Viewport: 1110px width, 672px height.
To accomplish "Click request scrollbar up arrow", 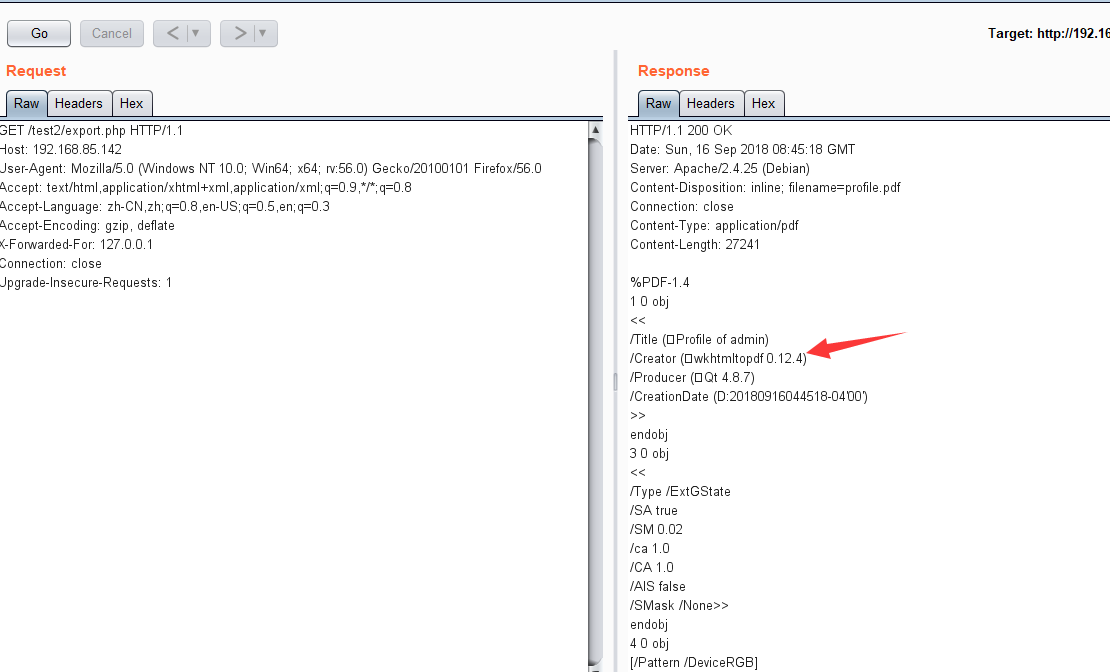I will pos(595,130).
